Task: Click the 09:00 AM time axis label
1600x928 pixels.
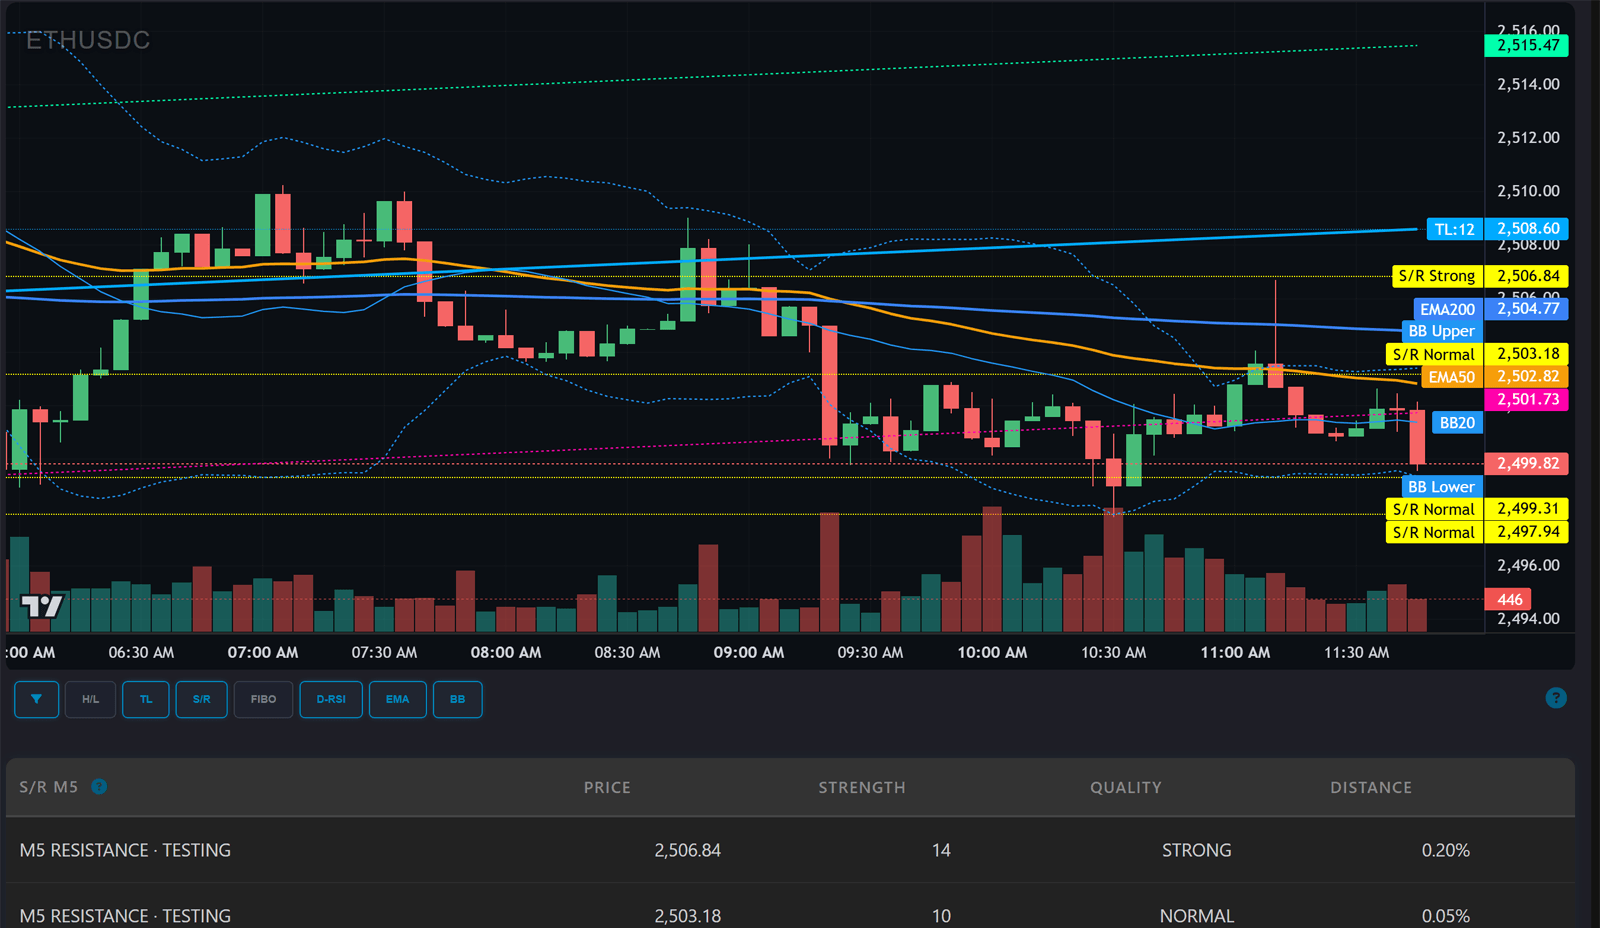Action: 748,652
